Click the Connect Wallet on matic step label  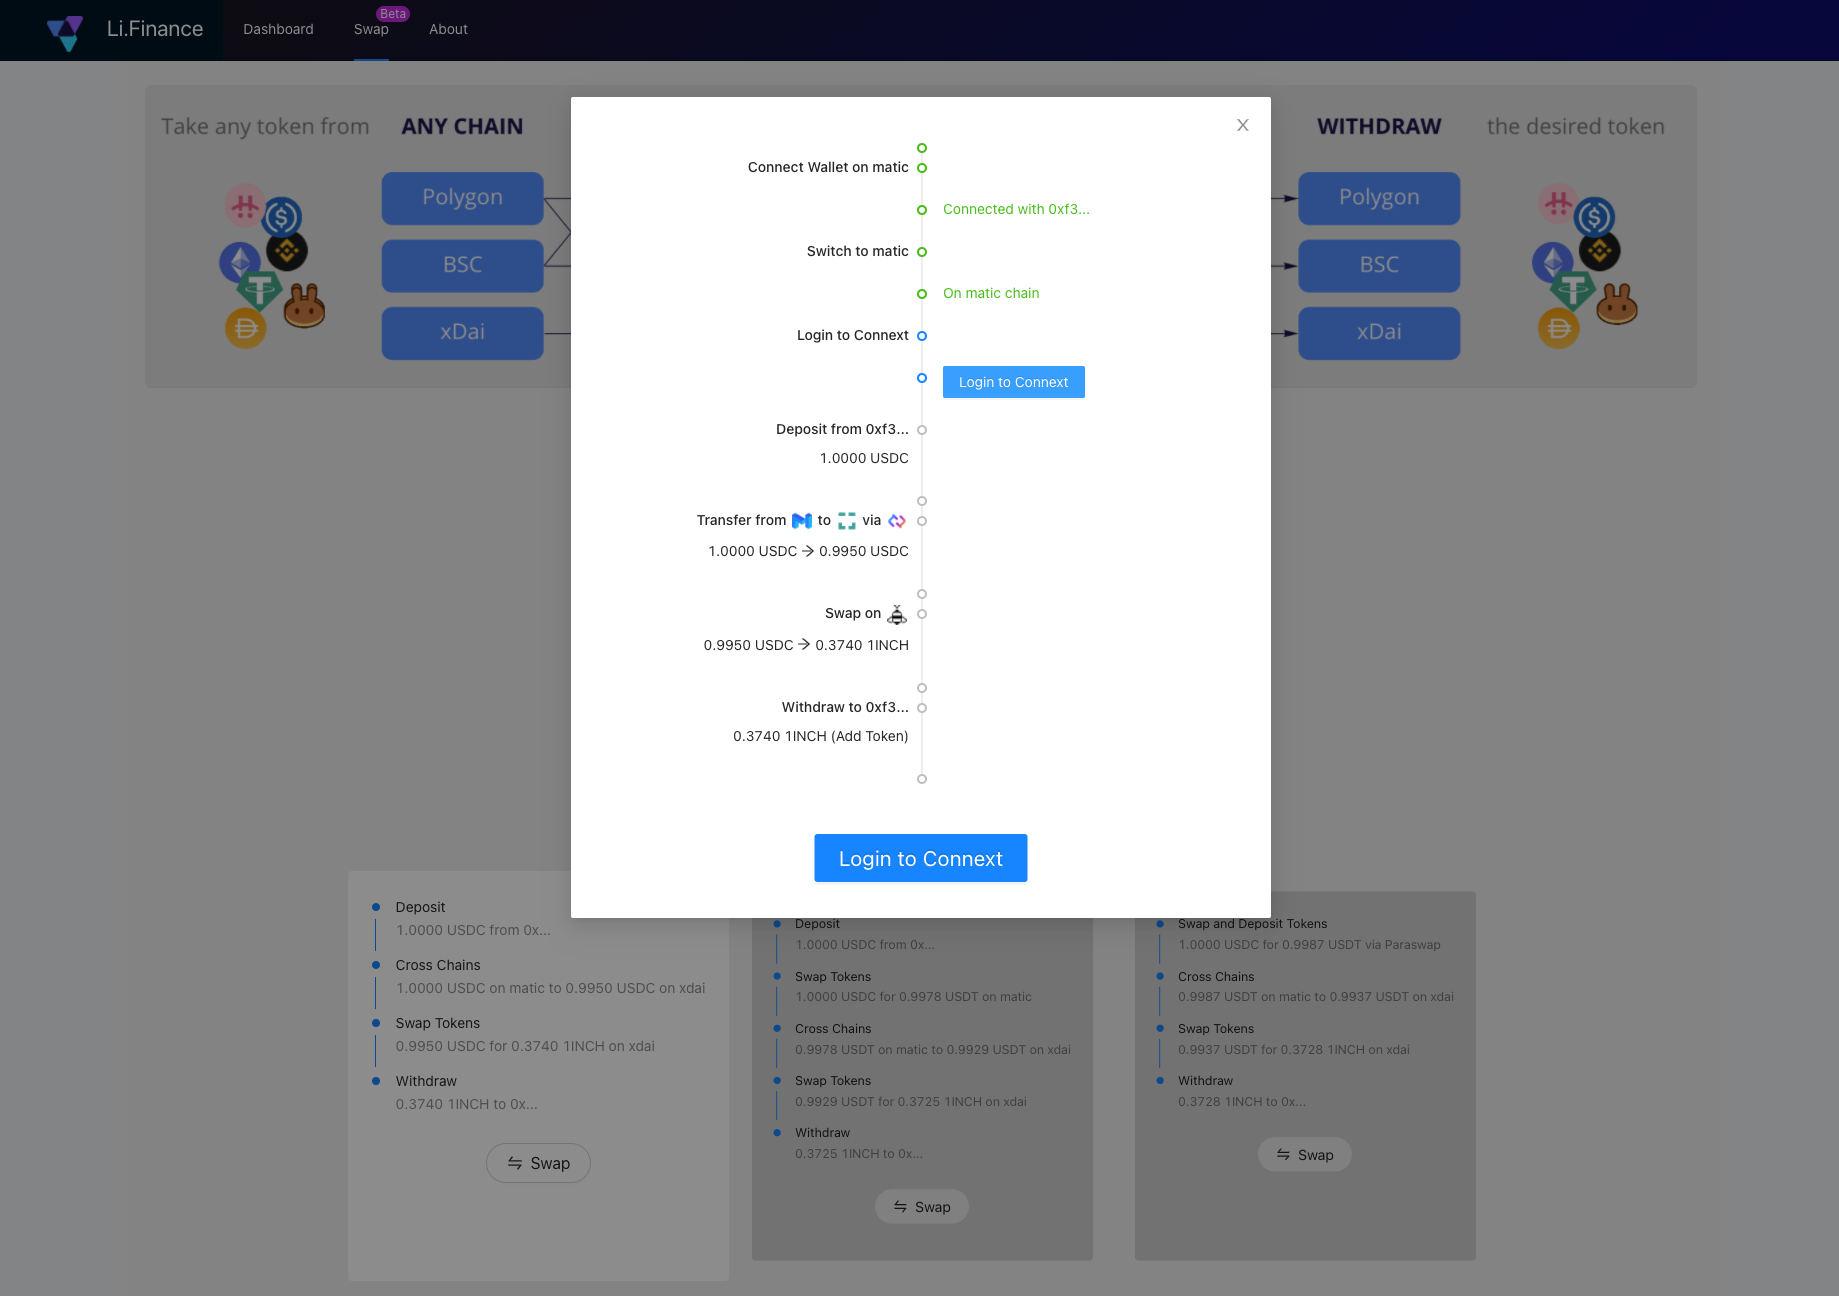828,167
